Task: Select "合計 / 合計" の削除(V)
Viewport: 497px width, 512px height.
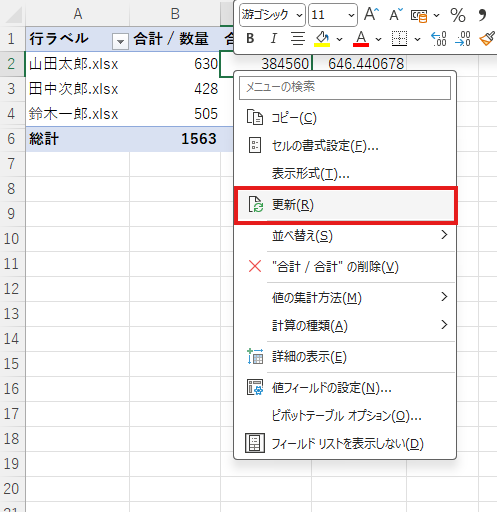Action: pyautogui.click(x=345, y=267)
